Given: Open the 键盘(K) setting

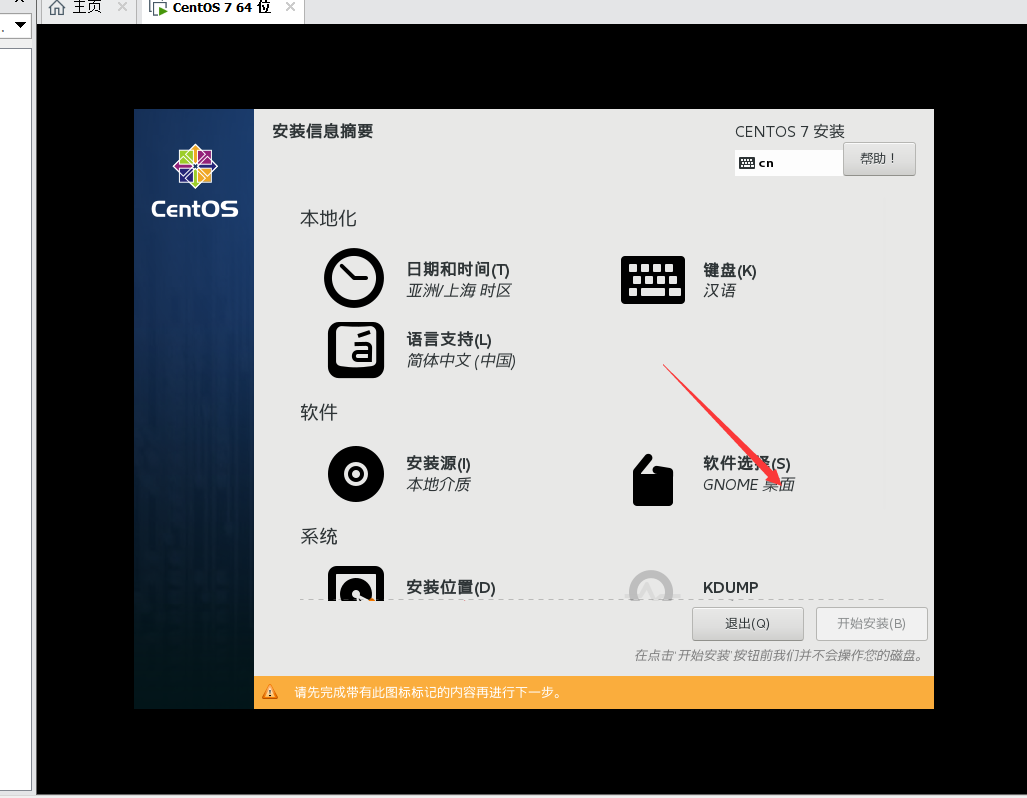Looking at the screenshot, I should [x=730, y=271].
